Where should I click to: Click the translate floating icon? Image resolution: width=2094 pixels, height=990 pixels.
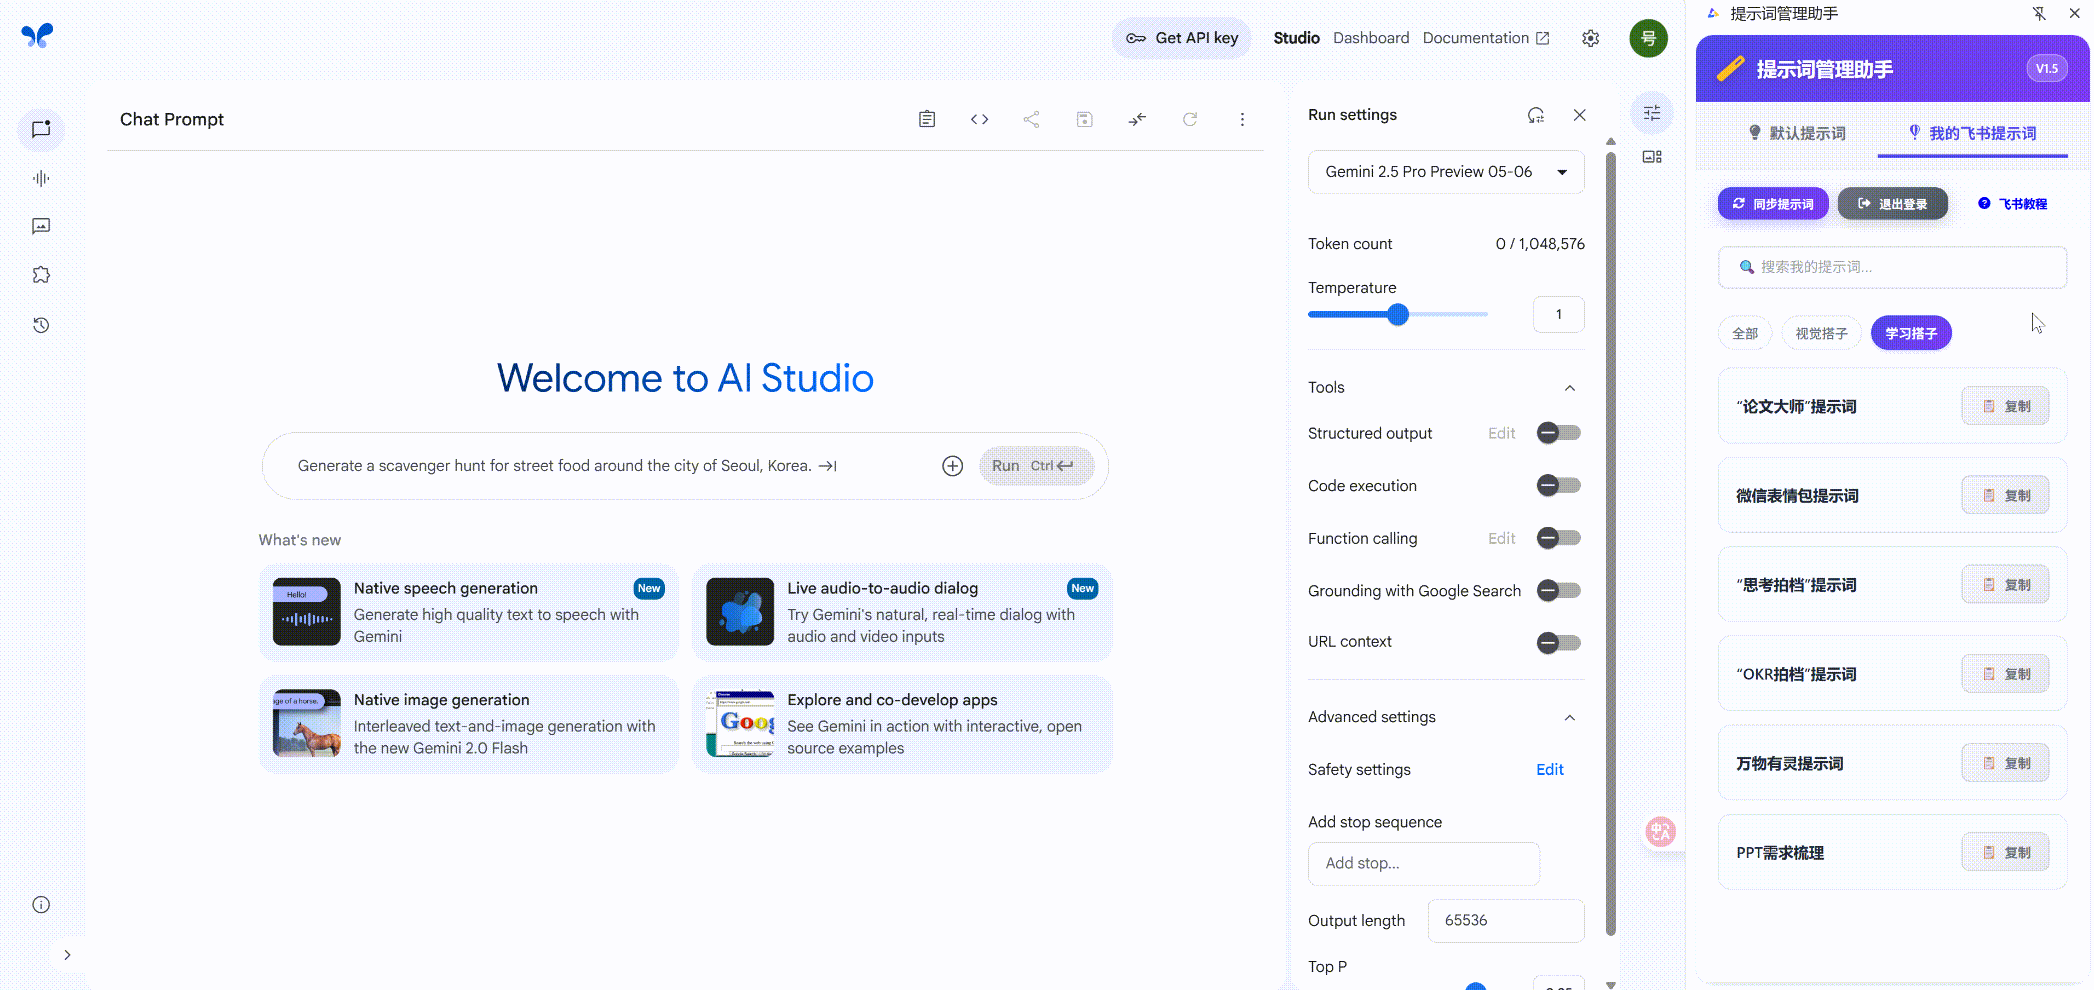(1660, 832)
